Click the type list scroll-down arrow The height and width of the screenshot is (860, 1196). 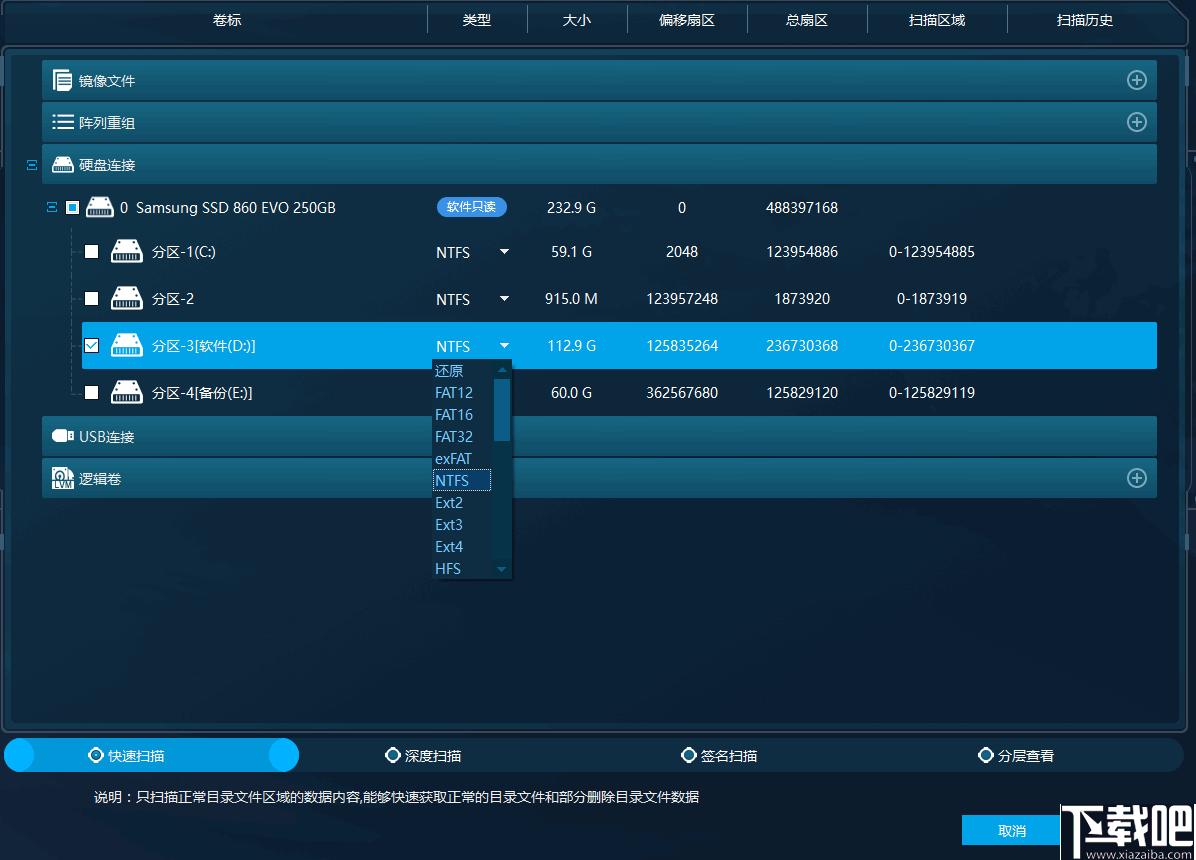501,569
